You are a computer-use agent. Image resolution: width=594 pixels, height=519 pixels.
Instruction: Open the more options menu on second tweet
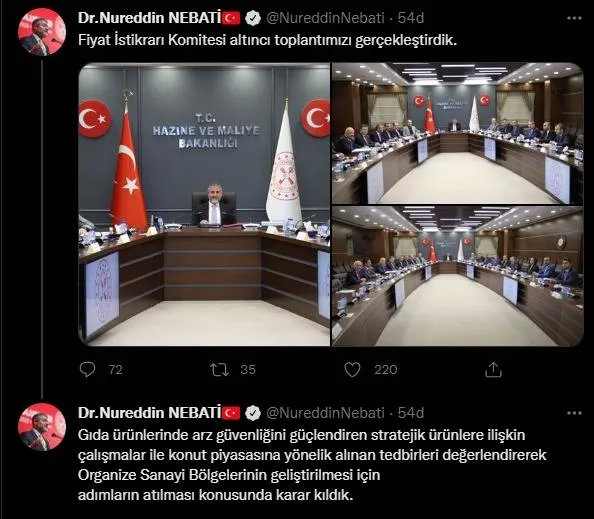574,413
